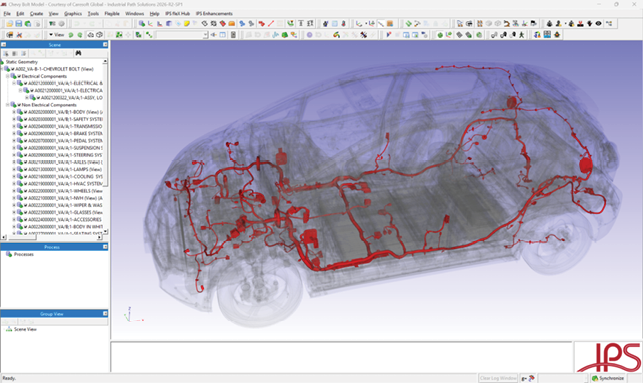Click the rainbow cable toolbar icon
The width and height of the screenshot is (643, 383).
click(336, 34)
